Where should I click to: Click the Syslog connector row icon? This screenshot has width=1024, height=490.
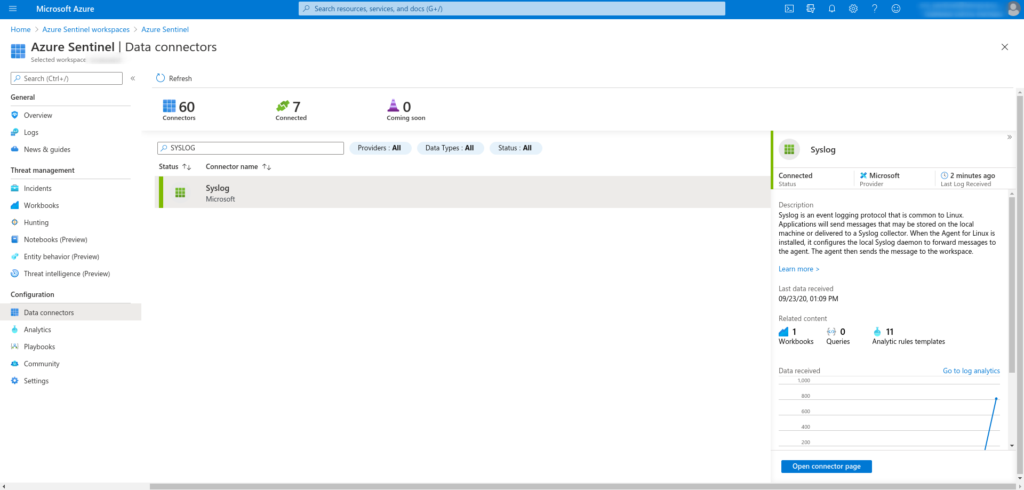coord(180,193)
